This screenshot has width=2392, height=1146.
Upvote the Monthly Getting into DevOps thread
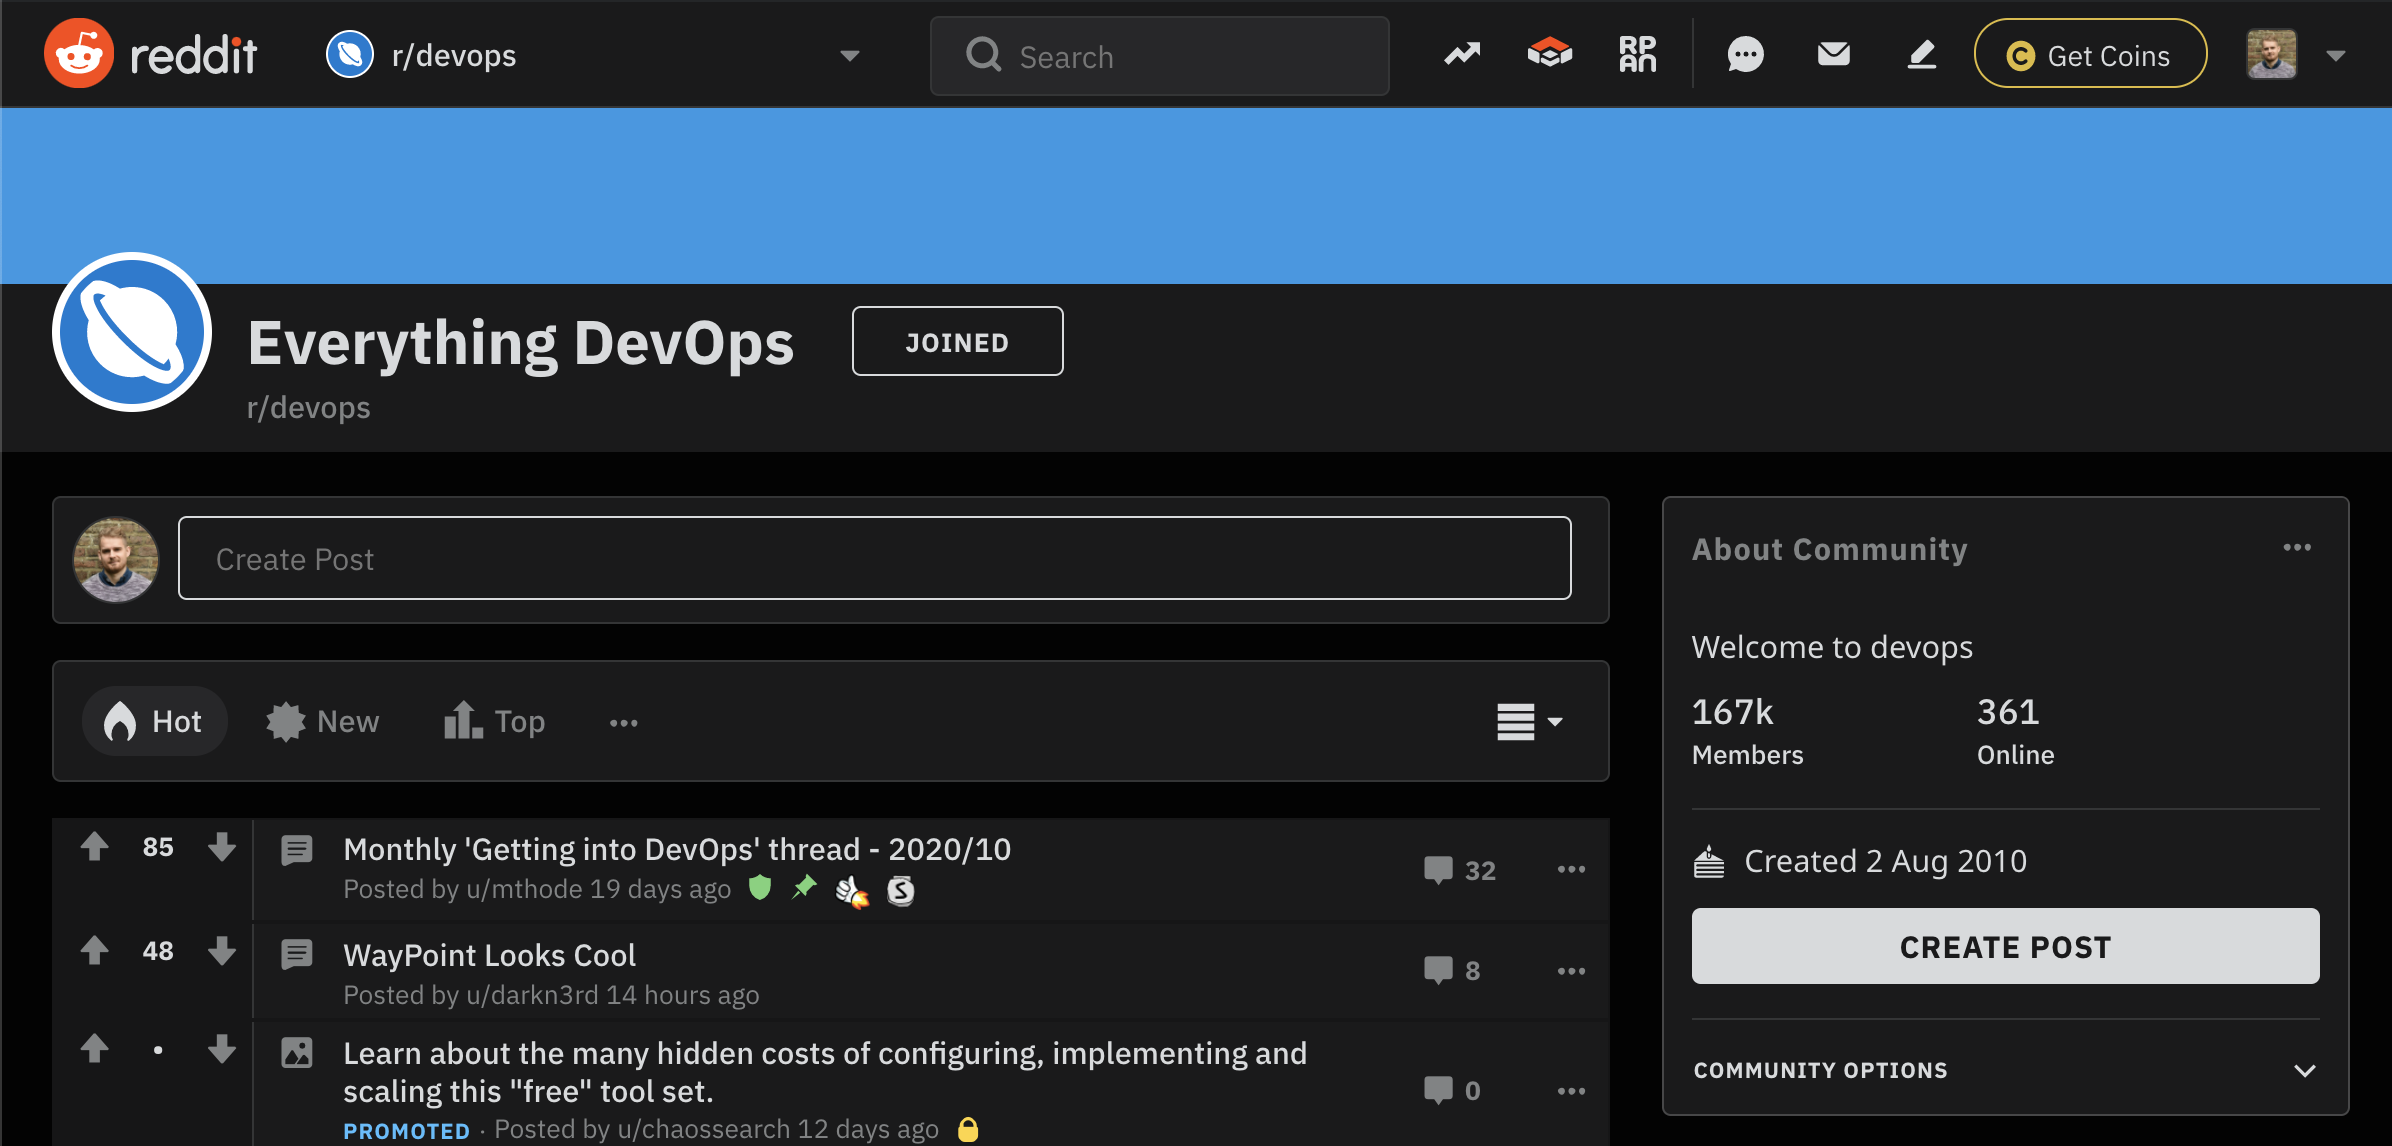pos(95,847)
